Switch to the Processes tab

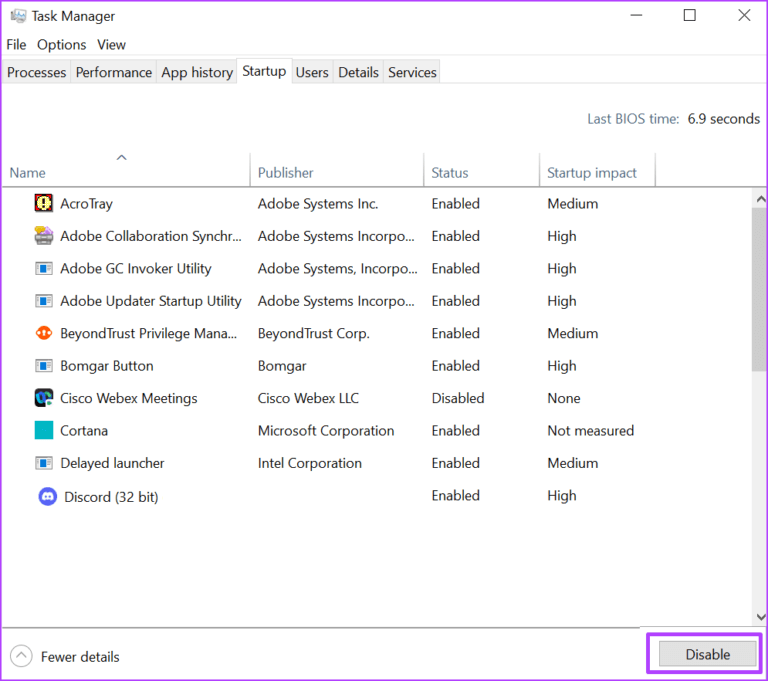(36, 72)
